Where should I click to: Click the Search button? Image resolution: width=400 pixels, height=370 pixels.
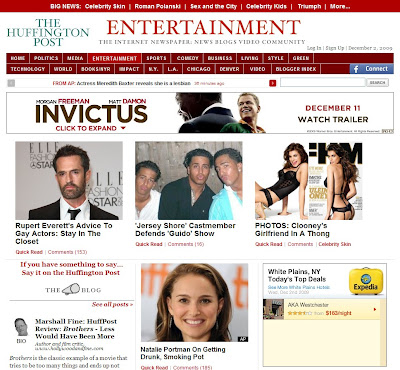tap(378, 83)
